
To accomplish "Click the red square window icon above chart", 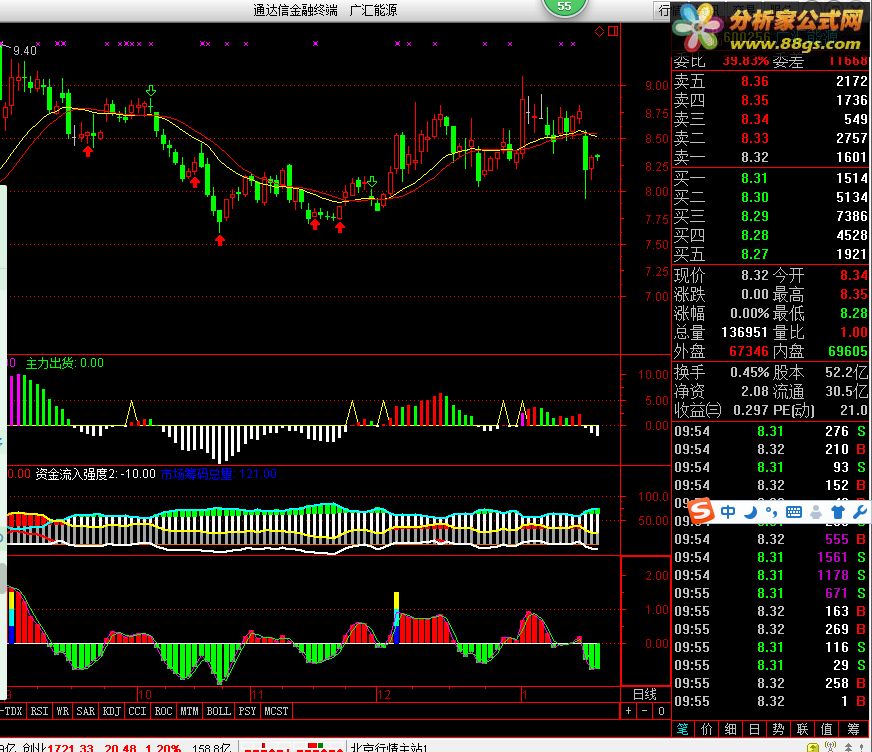I will click(x=613, y=31).
